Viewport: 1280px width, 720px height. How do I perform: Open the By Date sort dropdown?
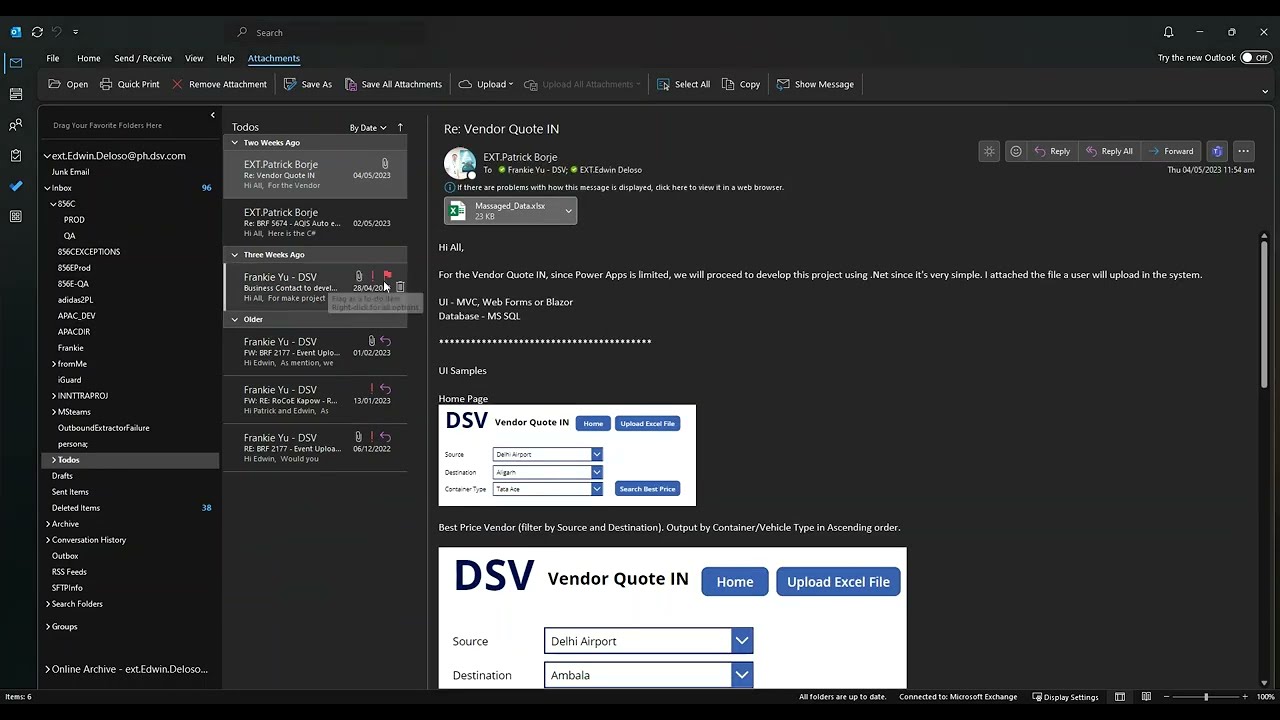pos(368,128)
